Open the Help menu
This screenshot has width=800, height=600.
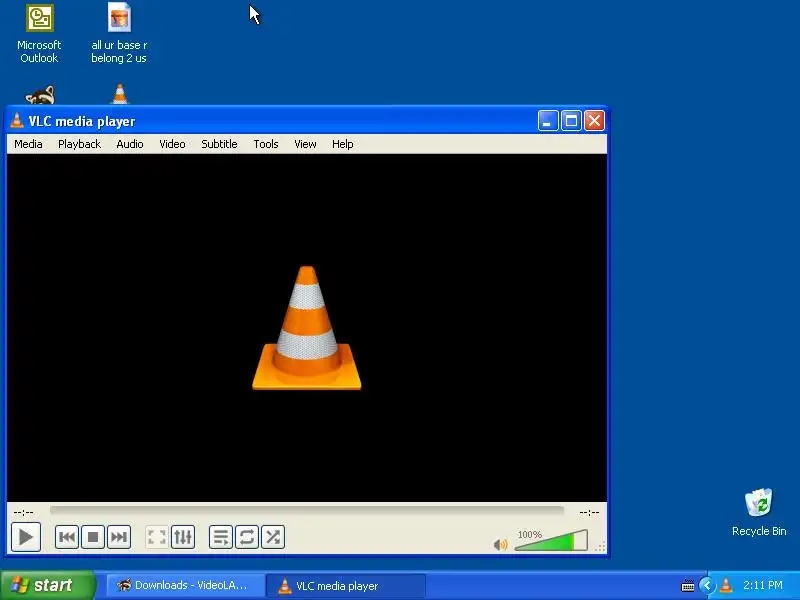click(343, 144)
